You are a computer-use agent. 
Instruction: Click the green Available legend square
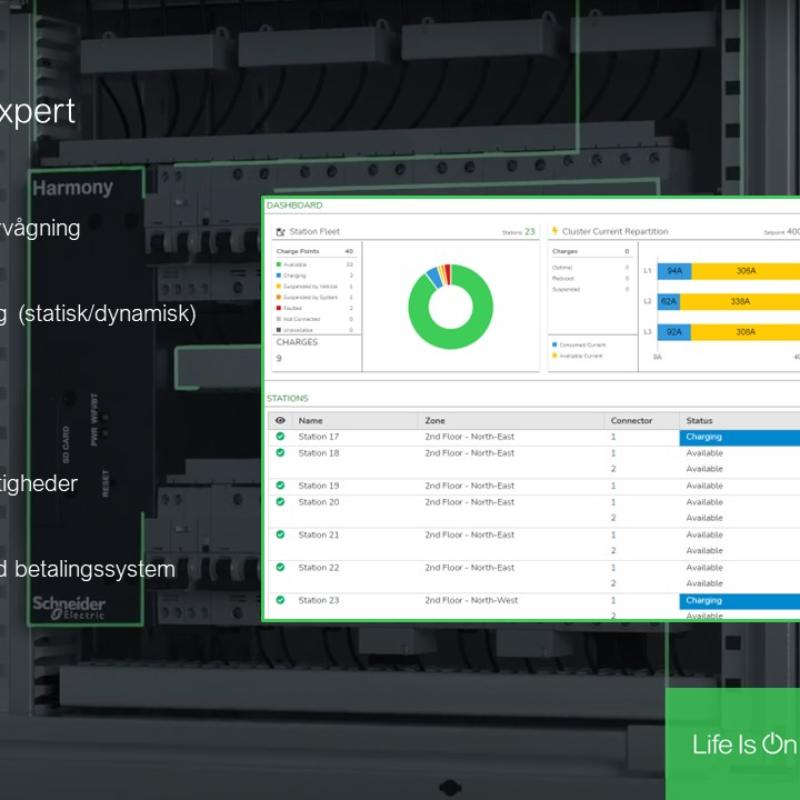click(279, 264)
